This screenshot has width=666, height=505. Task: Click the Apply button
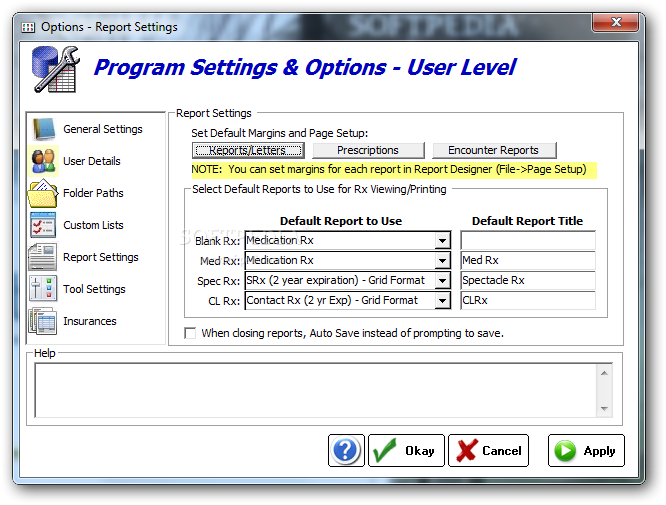coord(586,451)
